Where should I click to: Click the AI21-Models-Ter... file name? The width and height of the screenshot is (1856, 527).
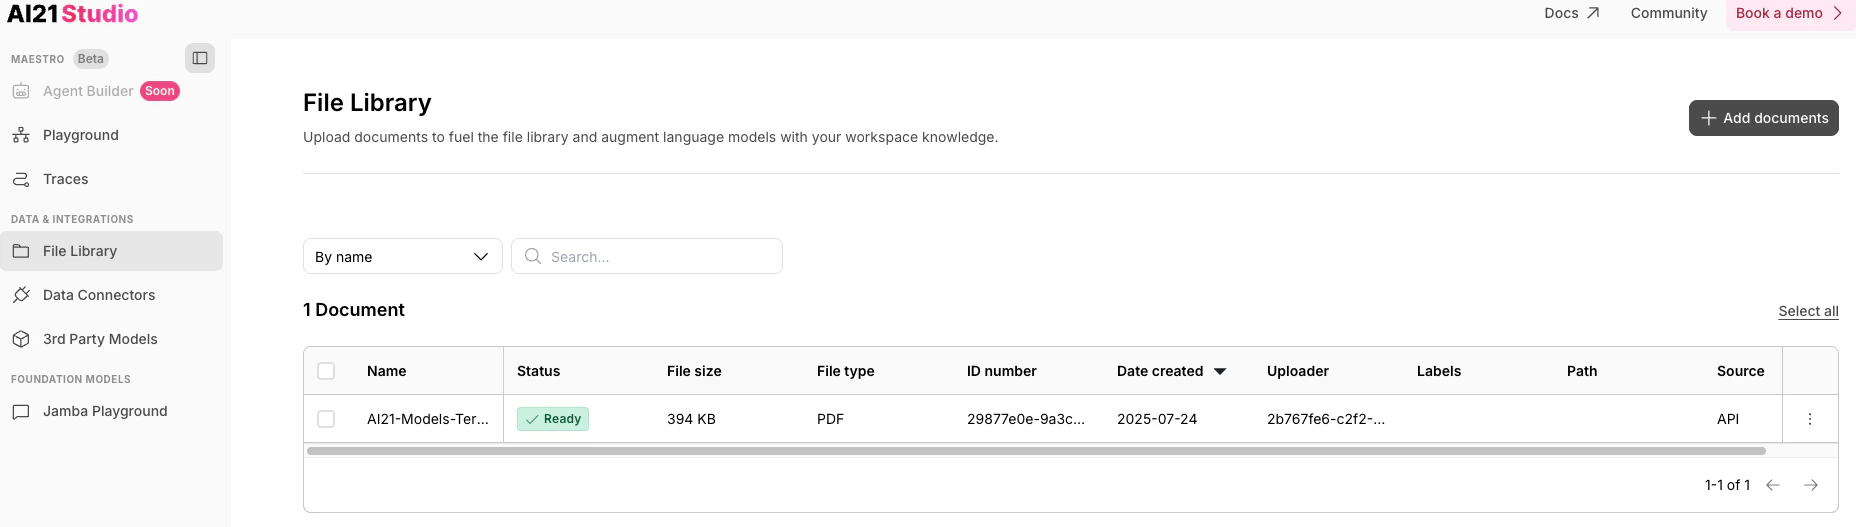point(427,419)
